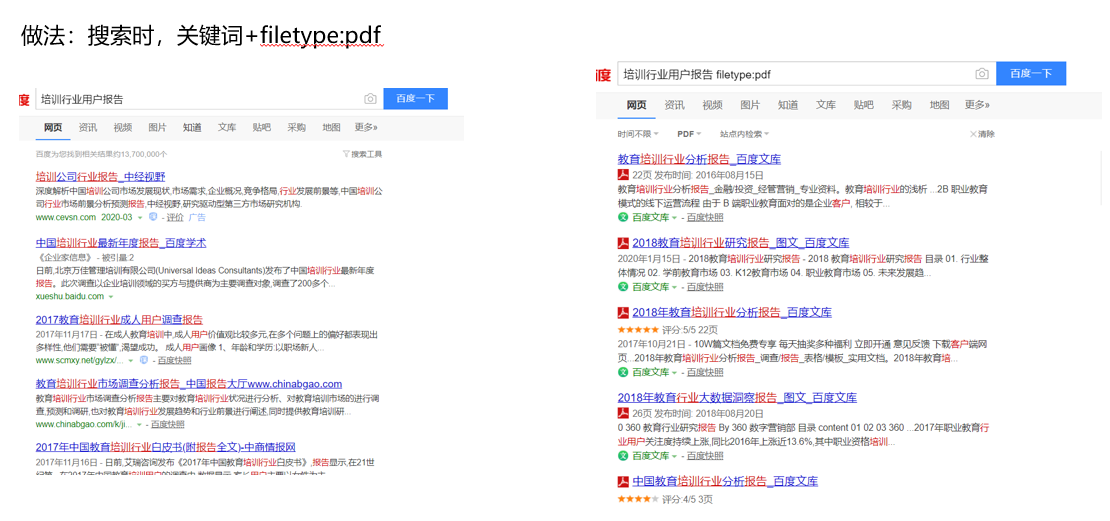1110x521 pixels.
Task: Click 百度快照 under '2018年教育培训行业分析报告' result
Action: click(x=705, y=372)
